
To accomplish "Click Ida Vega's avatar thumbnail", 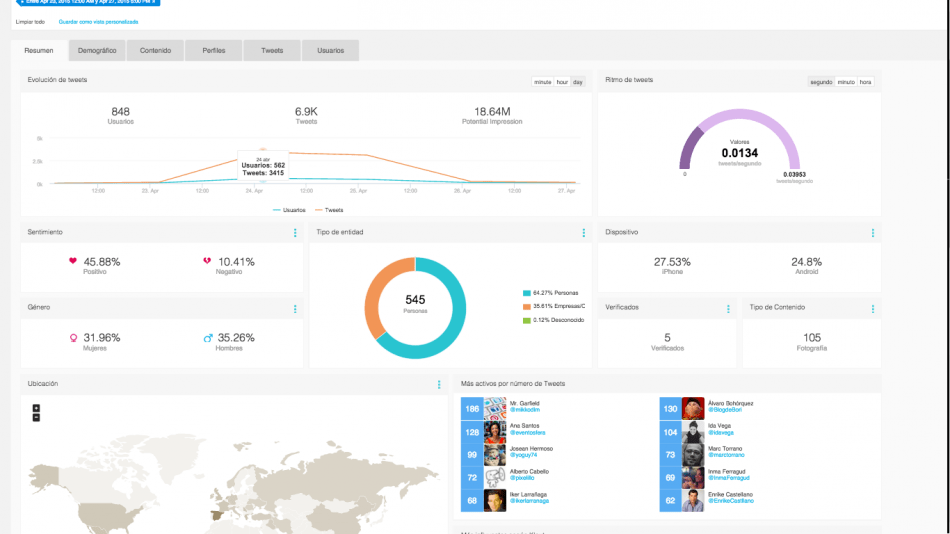I will tap(693, 432).
